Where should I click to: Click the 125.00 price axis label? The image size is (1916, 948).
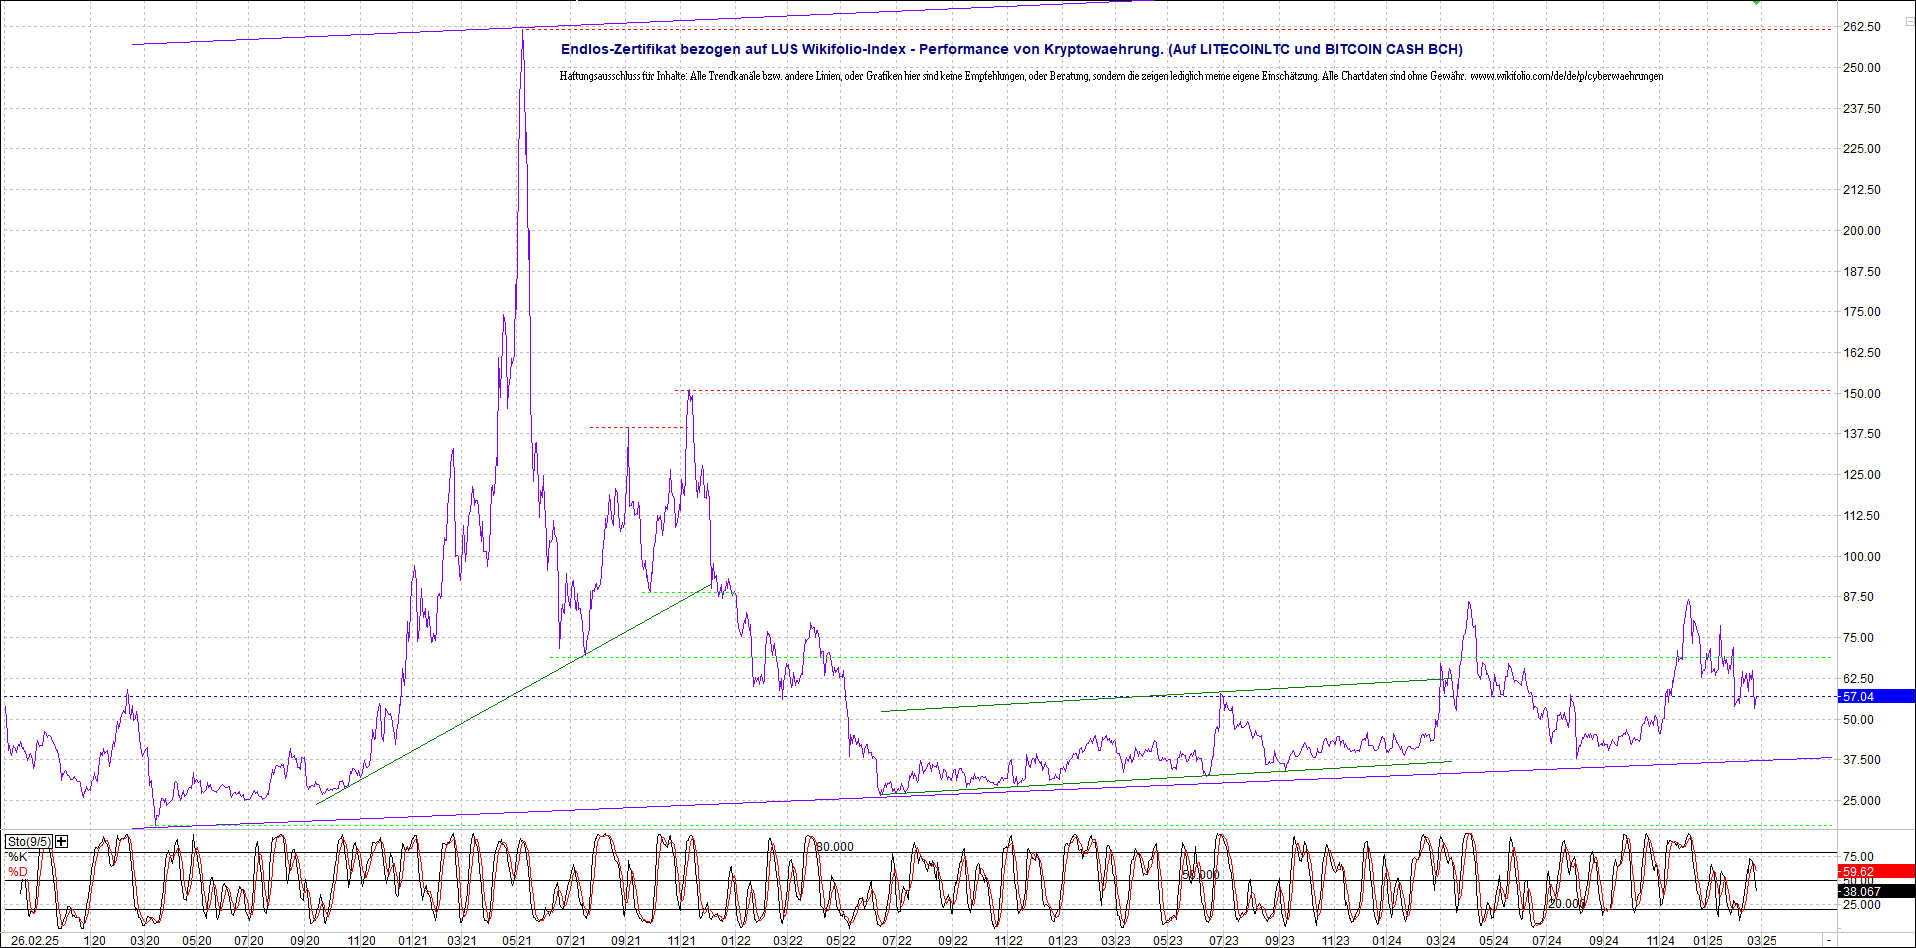1861,475
